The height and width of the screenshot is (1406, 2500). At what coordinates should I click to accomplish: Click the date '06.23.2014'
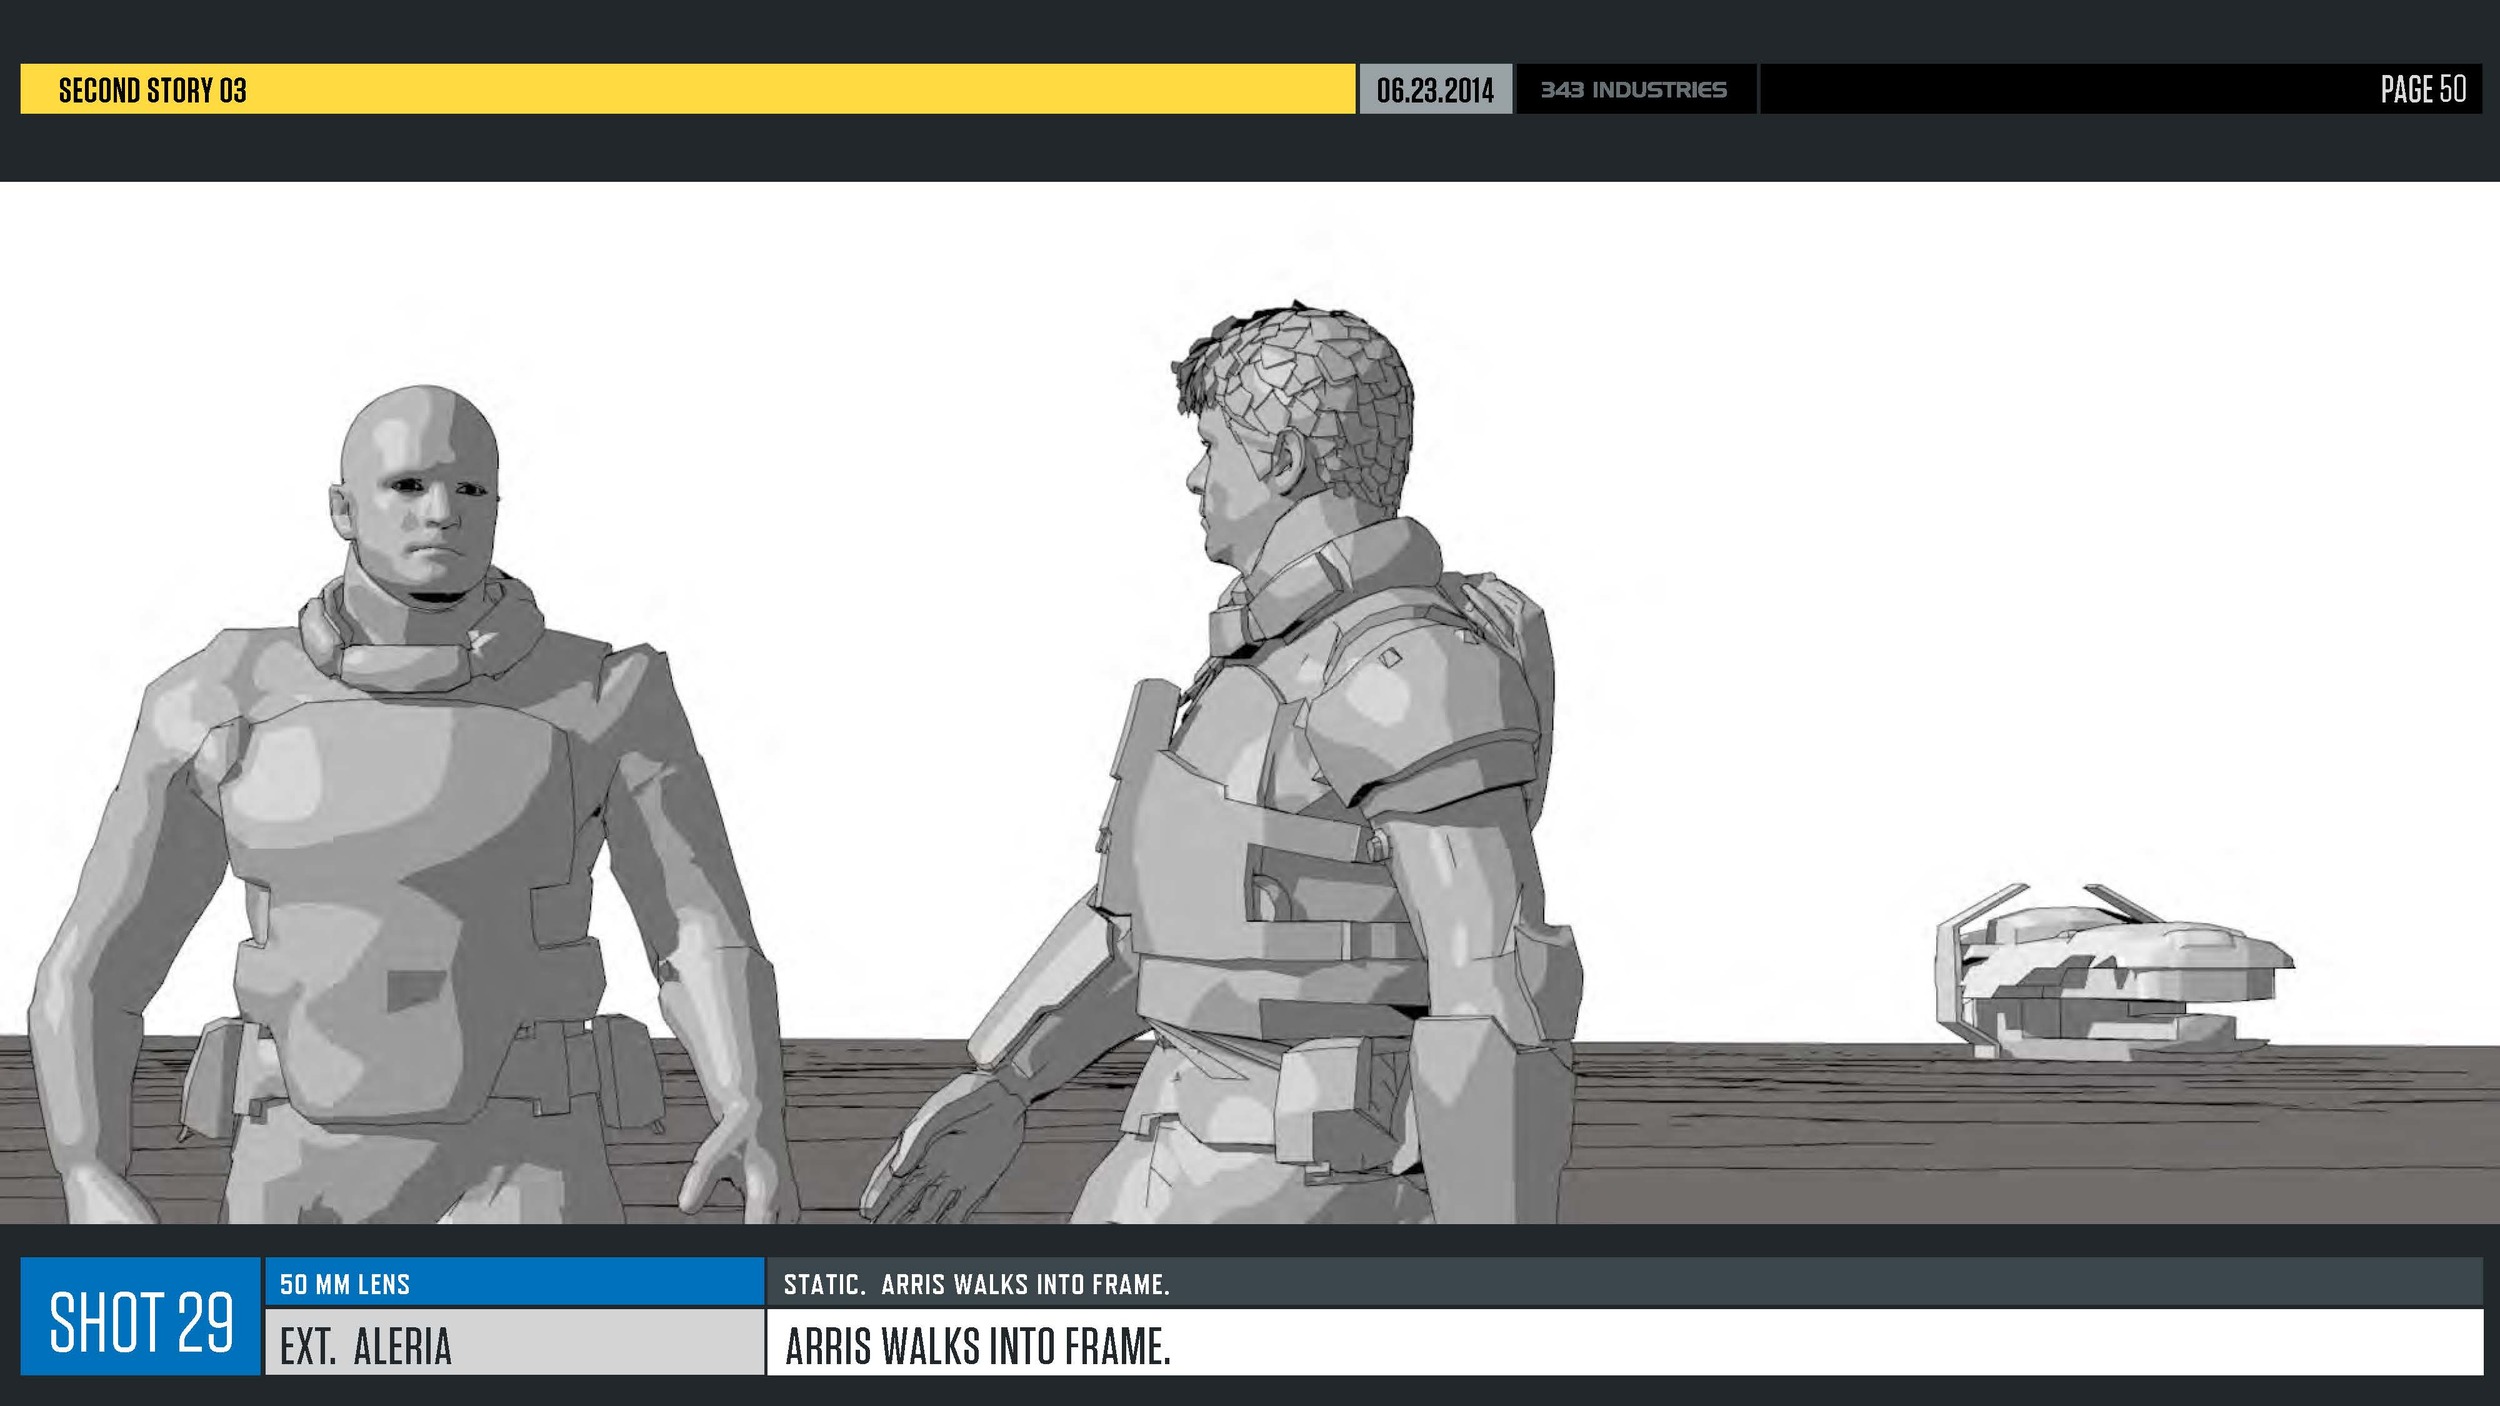click(1435, 90)
